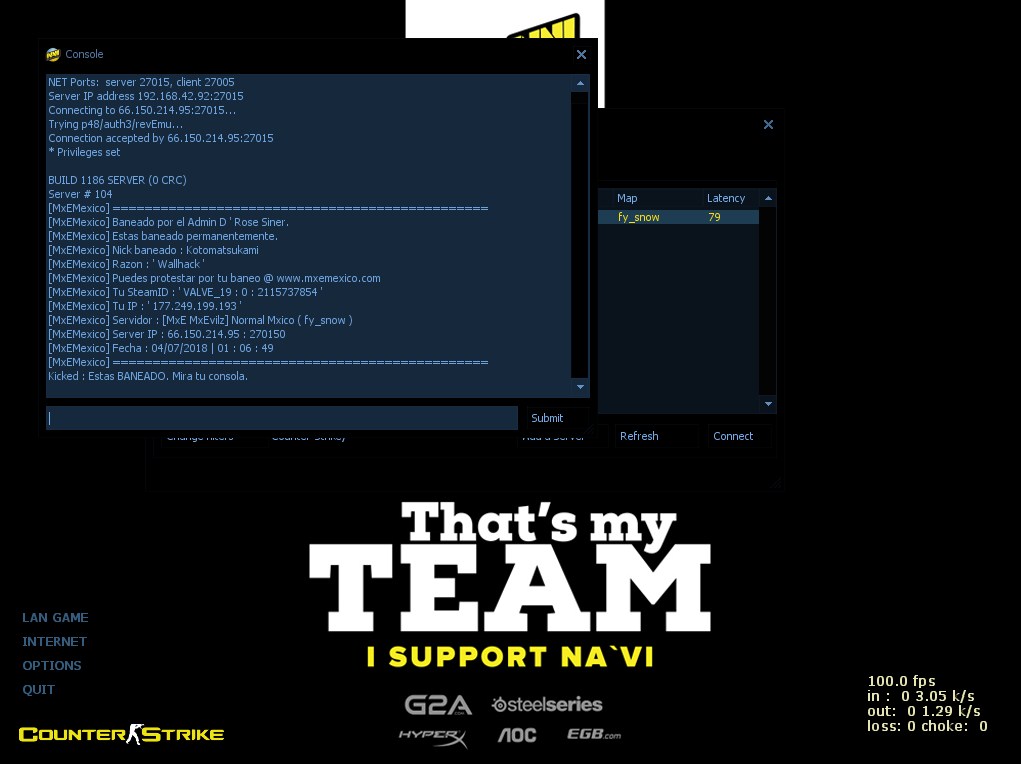Screen dimensions: 1021x764
Task: Click the Na'Vi icon in the Console title bar
Action: point(53,55)
